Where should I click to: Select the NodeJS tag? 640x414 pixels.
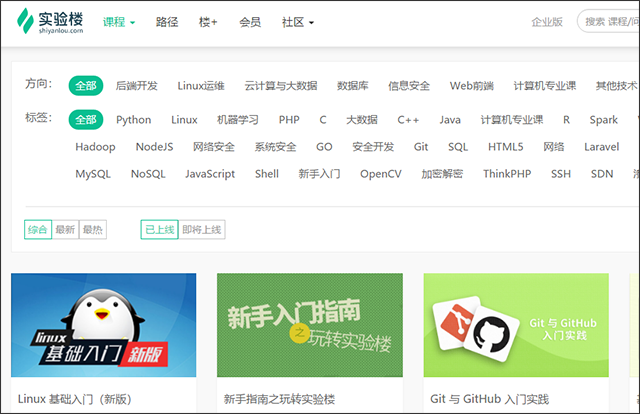click(154, 147)
